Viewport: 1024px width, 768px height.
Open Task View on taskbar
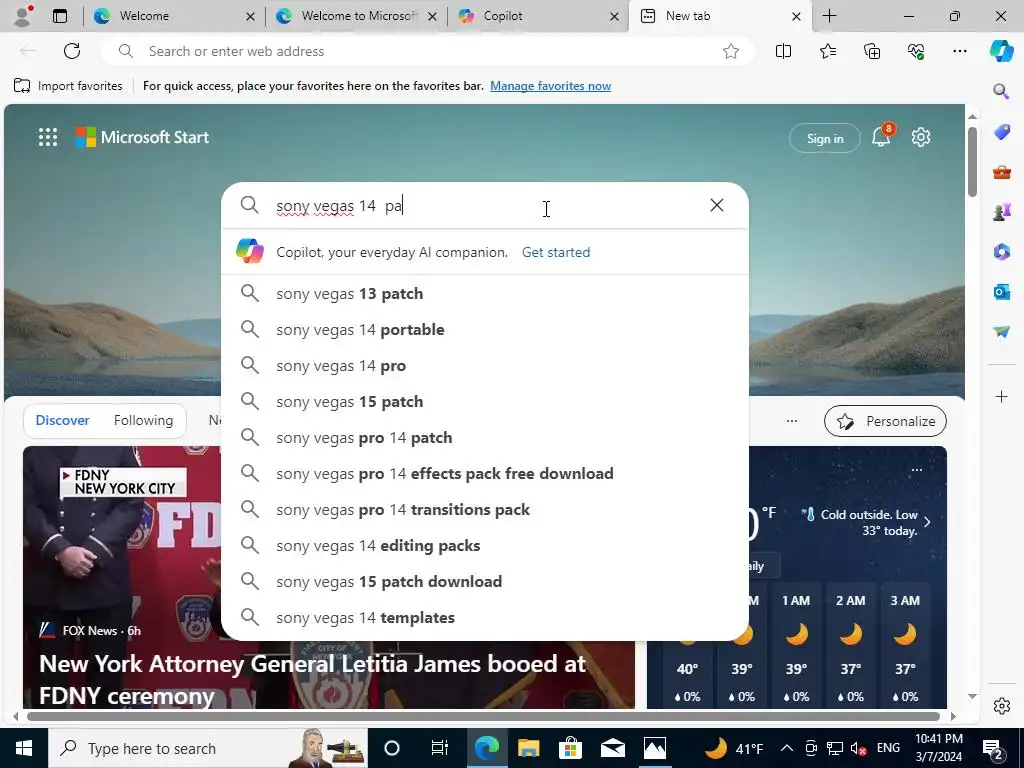440,748
